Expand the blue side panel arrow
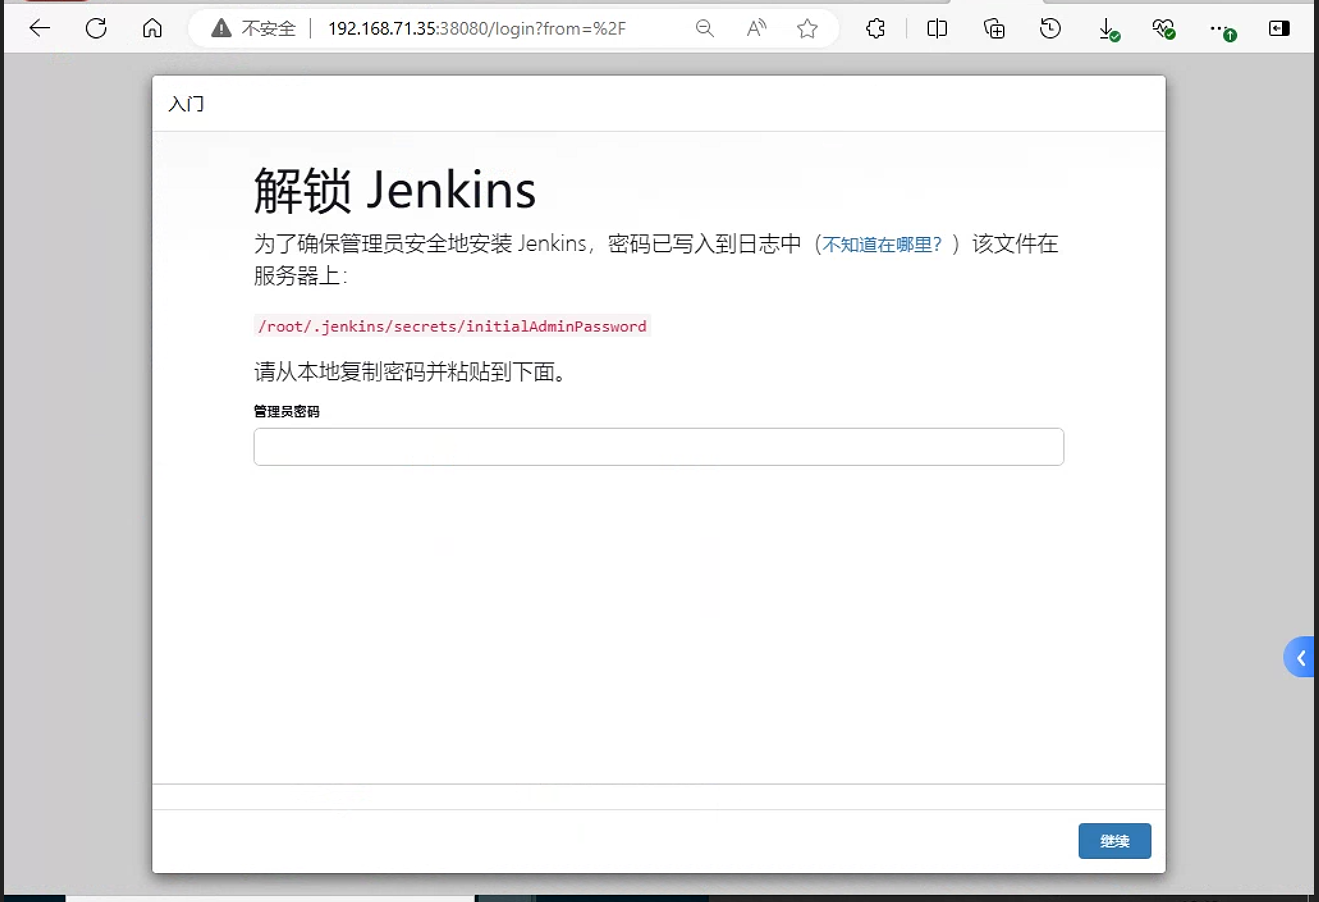This screenshot has height=902, width=1319. point(1300,657)
